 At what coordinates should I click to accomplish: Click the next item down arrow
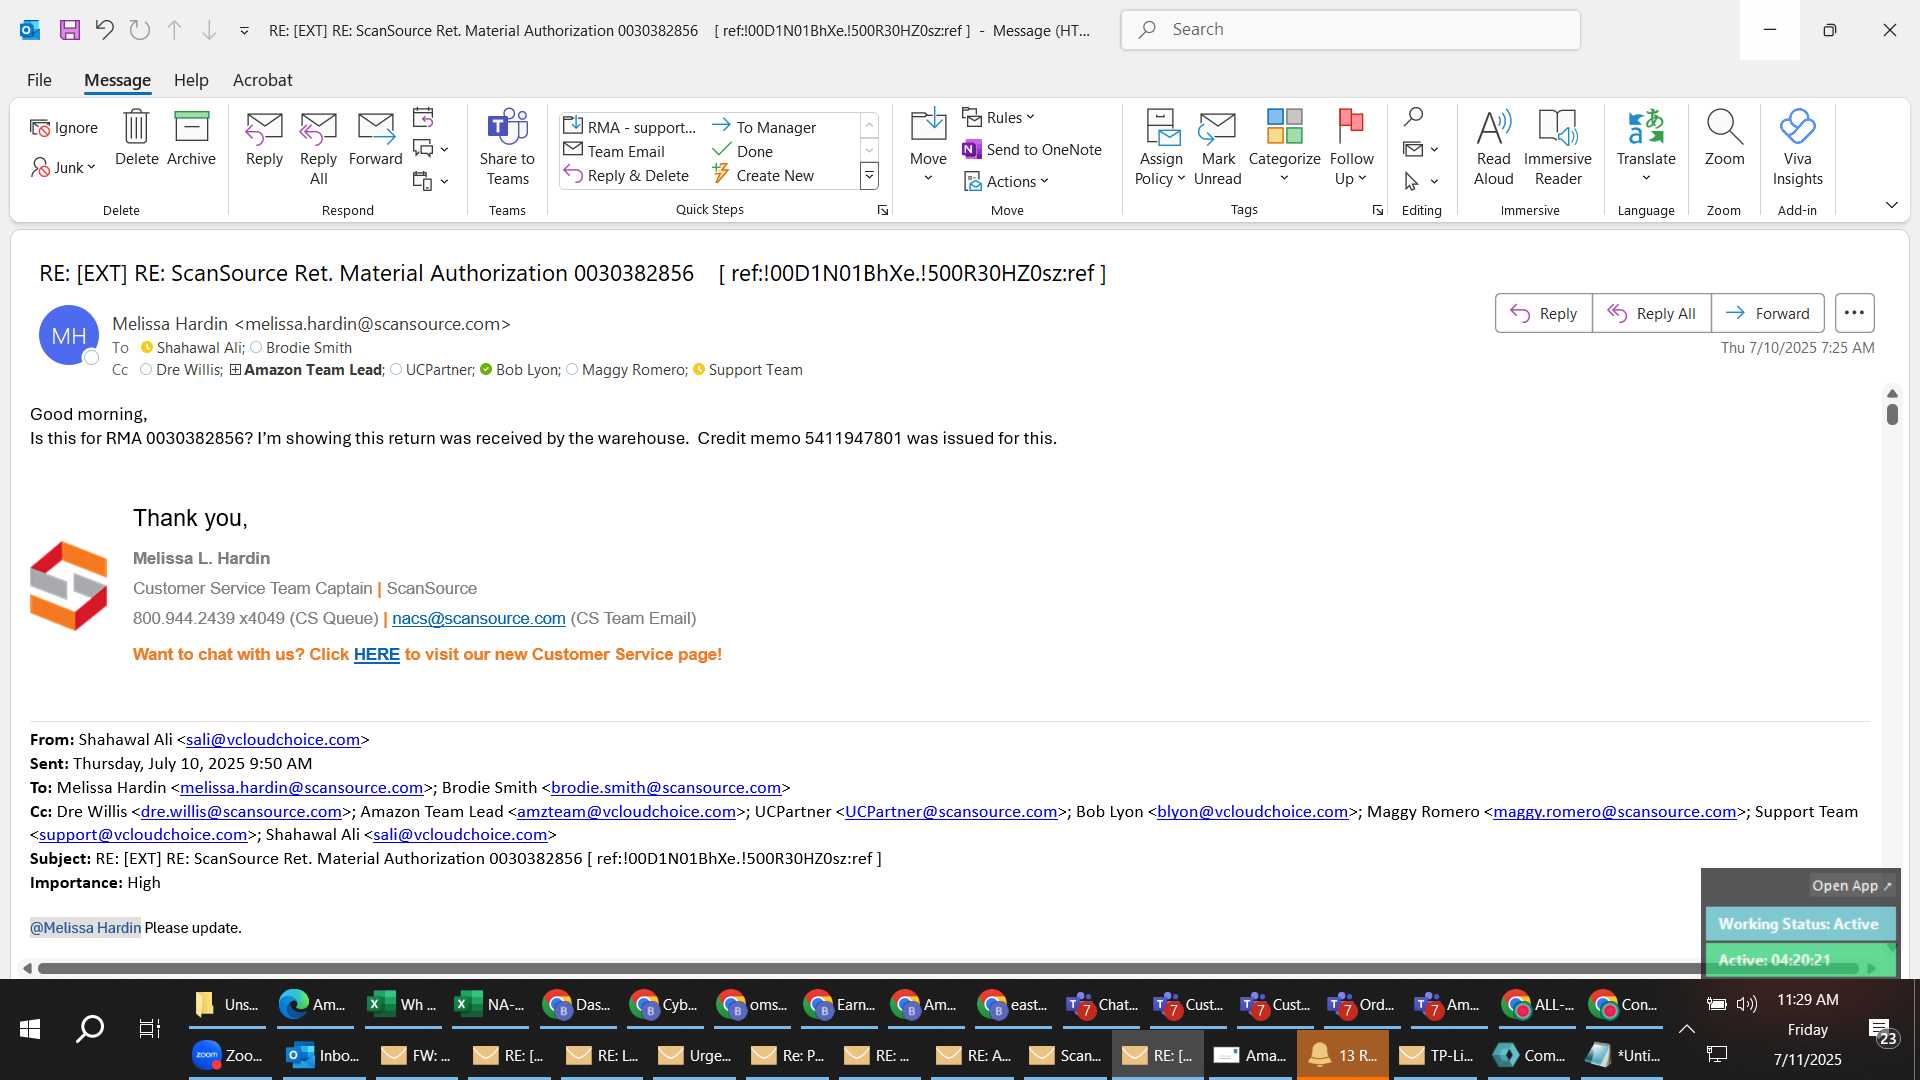209,30
